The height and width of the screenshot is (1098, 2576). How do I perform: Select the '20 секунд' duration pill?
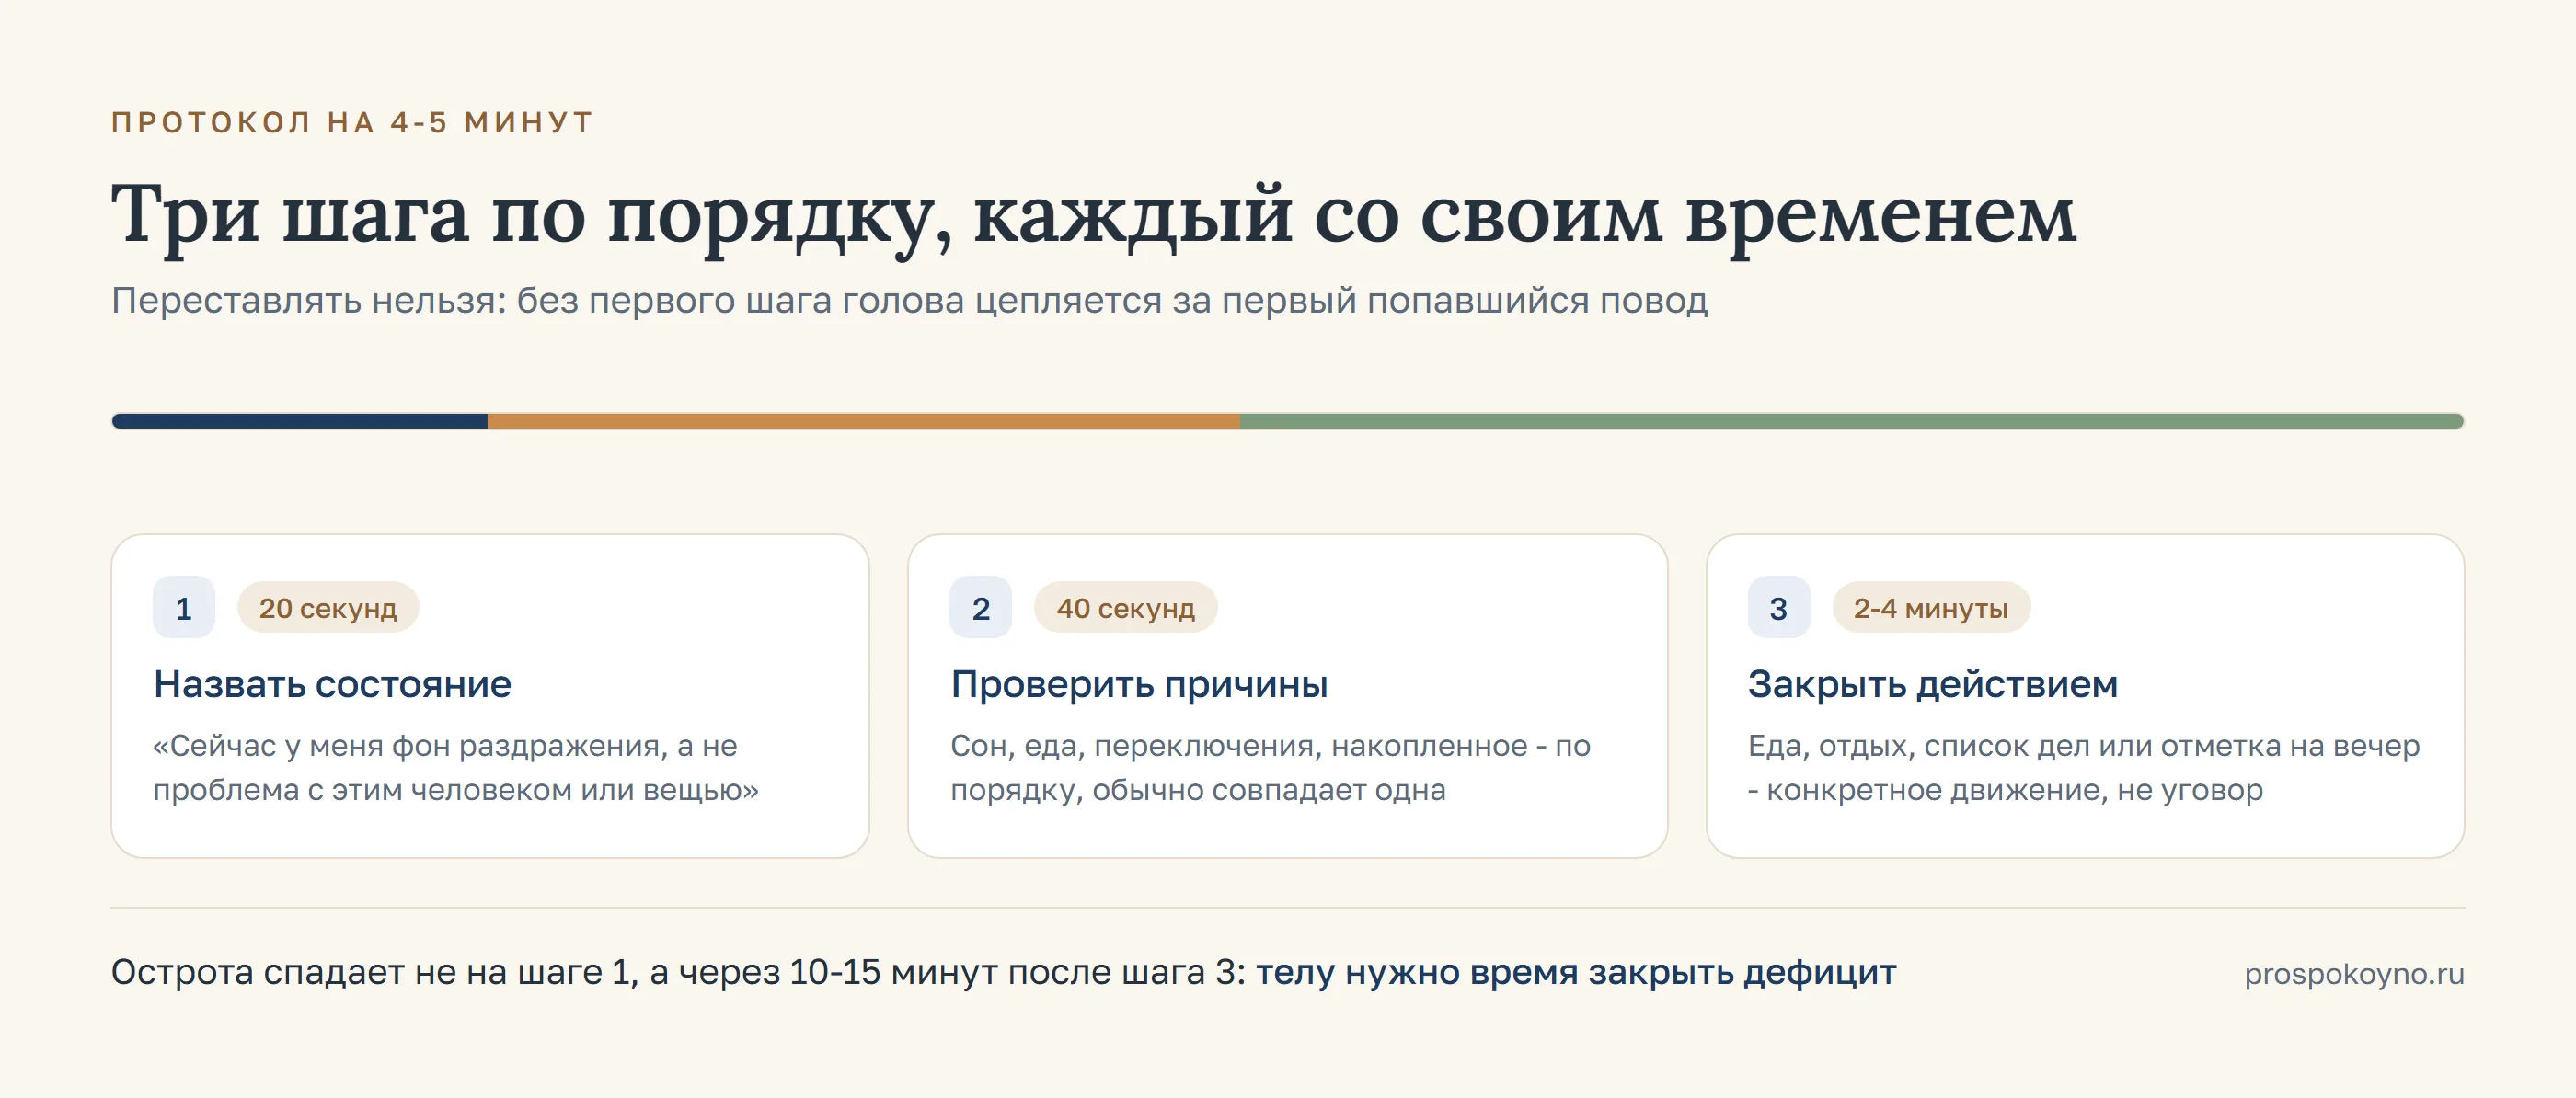pyautogui.click(x=328, y=607)
